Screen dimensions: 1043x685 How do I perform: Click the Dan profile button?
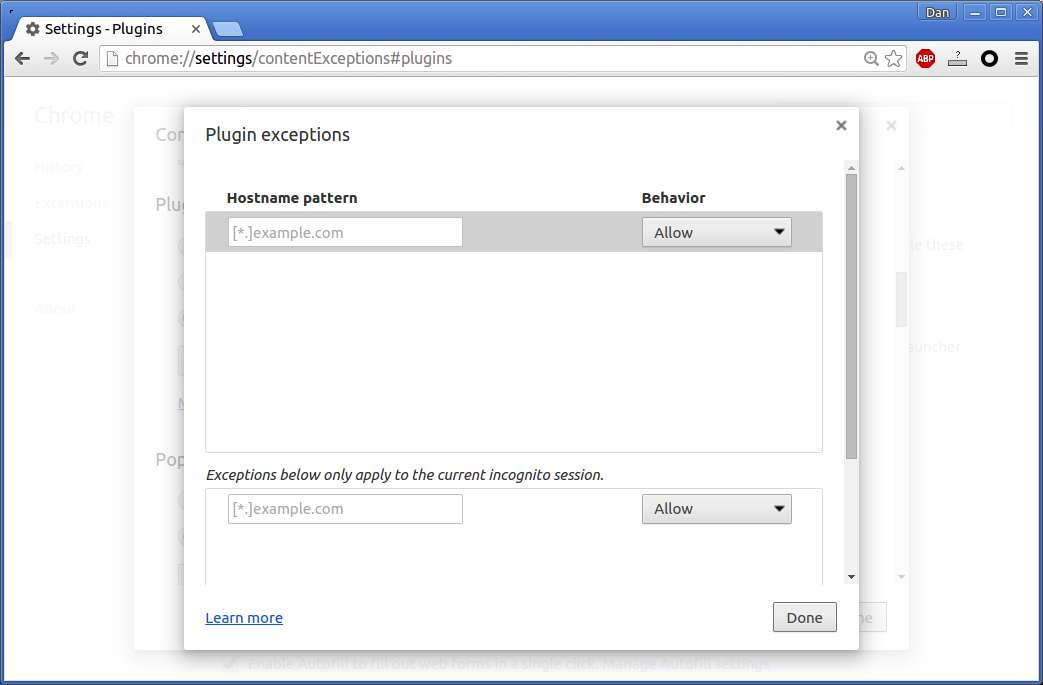coord(937,12)
